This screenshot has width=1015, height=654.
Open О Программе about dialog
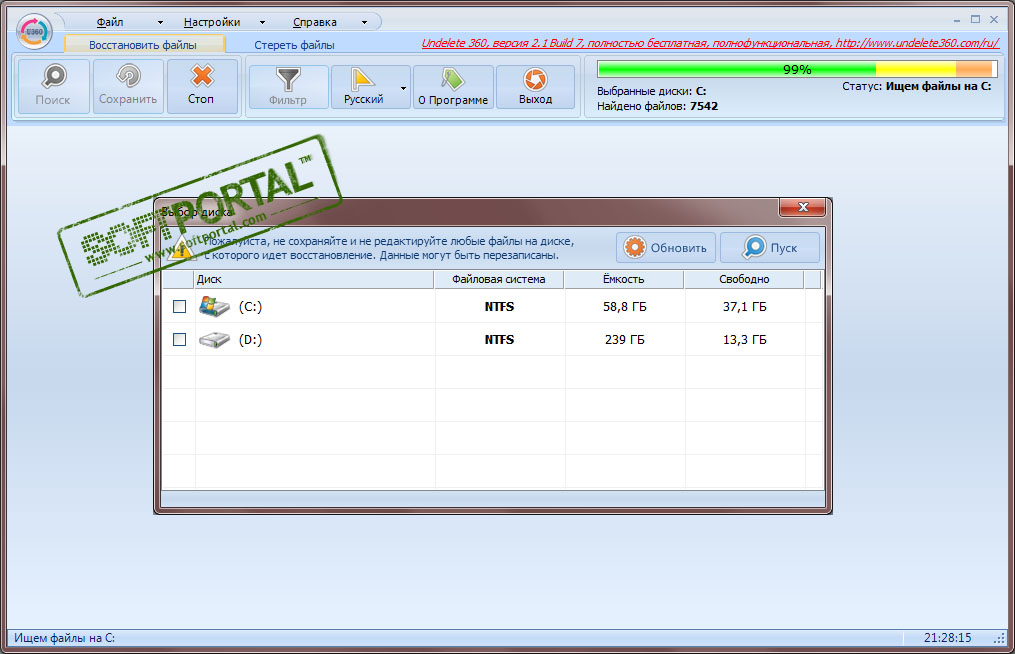coord(453,86)
